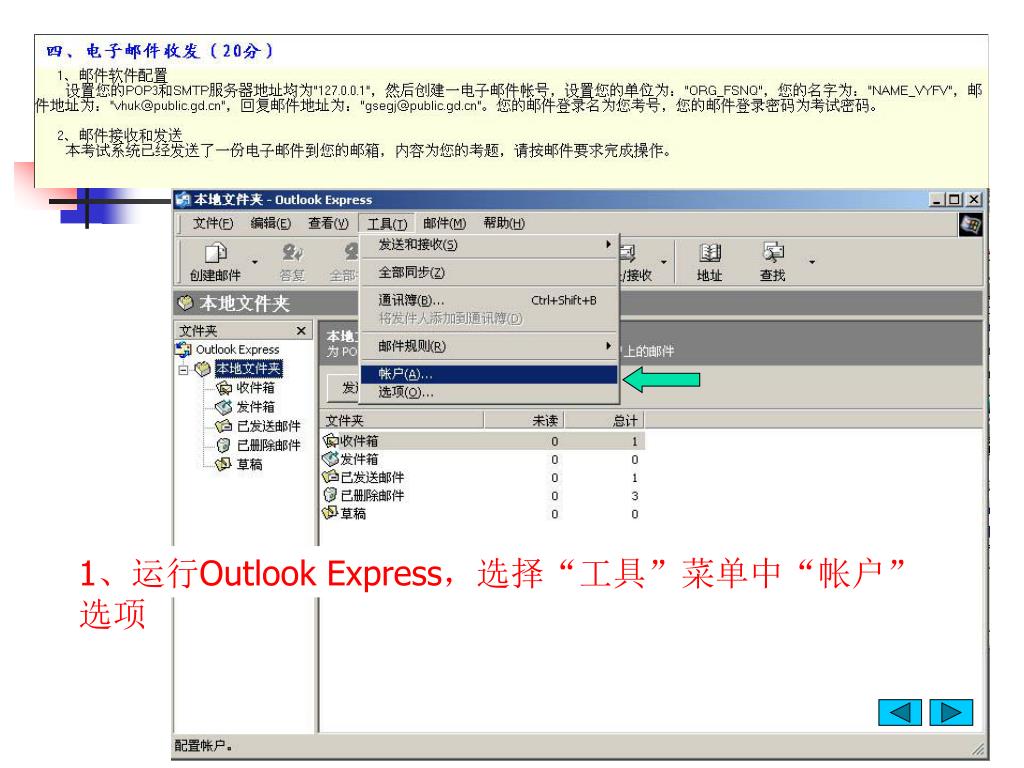Image resolution: width=1024 pixels, height=768 pixels.
Task: Sort by 总计 column header
Action: (x=605, y=421)
